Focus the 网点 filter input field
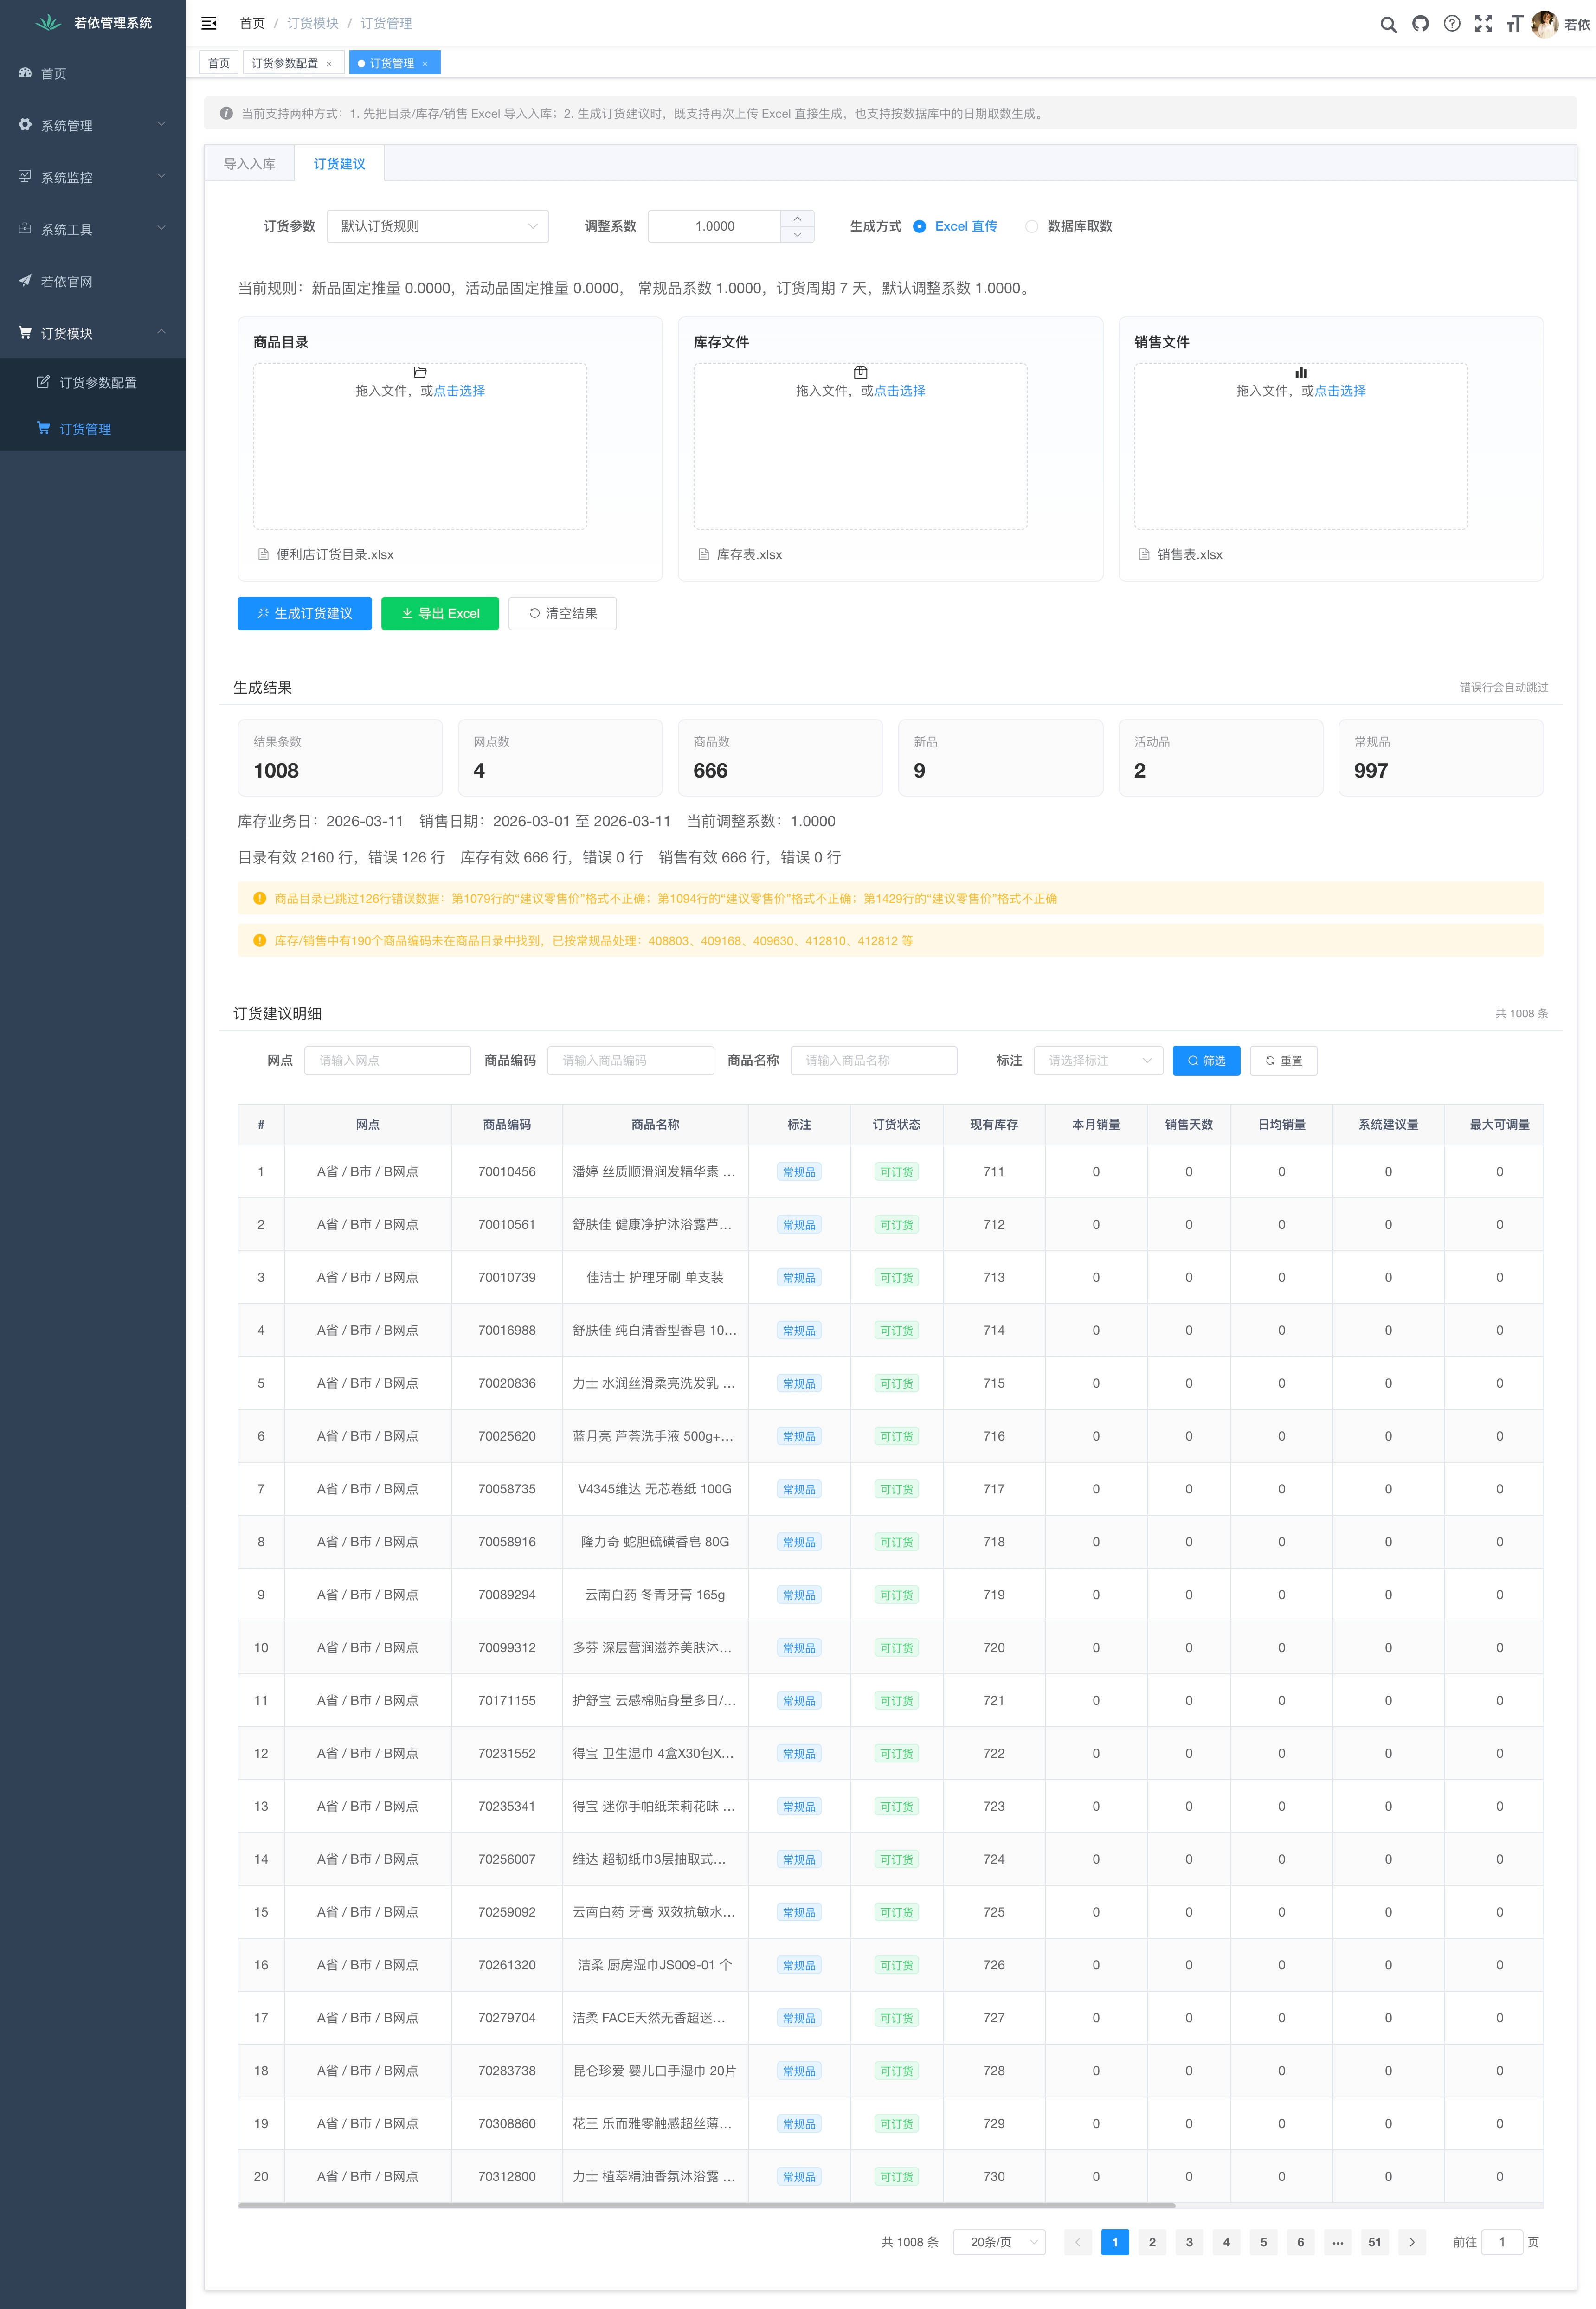Screen dimensions: 1596x2309 (387, 1060)
